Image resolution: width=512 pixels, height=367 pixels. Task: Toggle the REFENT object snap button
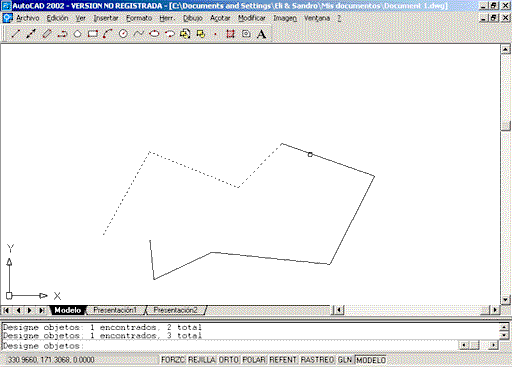(x=283, y=360)
